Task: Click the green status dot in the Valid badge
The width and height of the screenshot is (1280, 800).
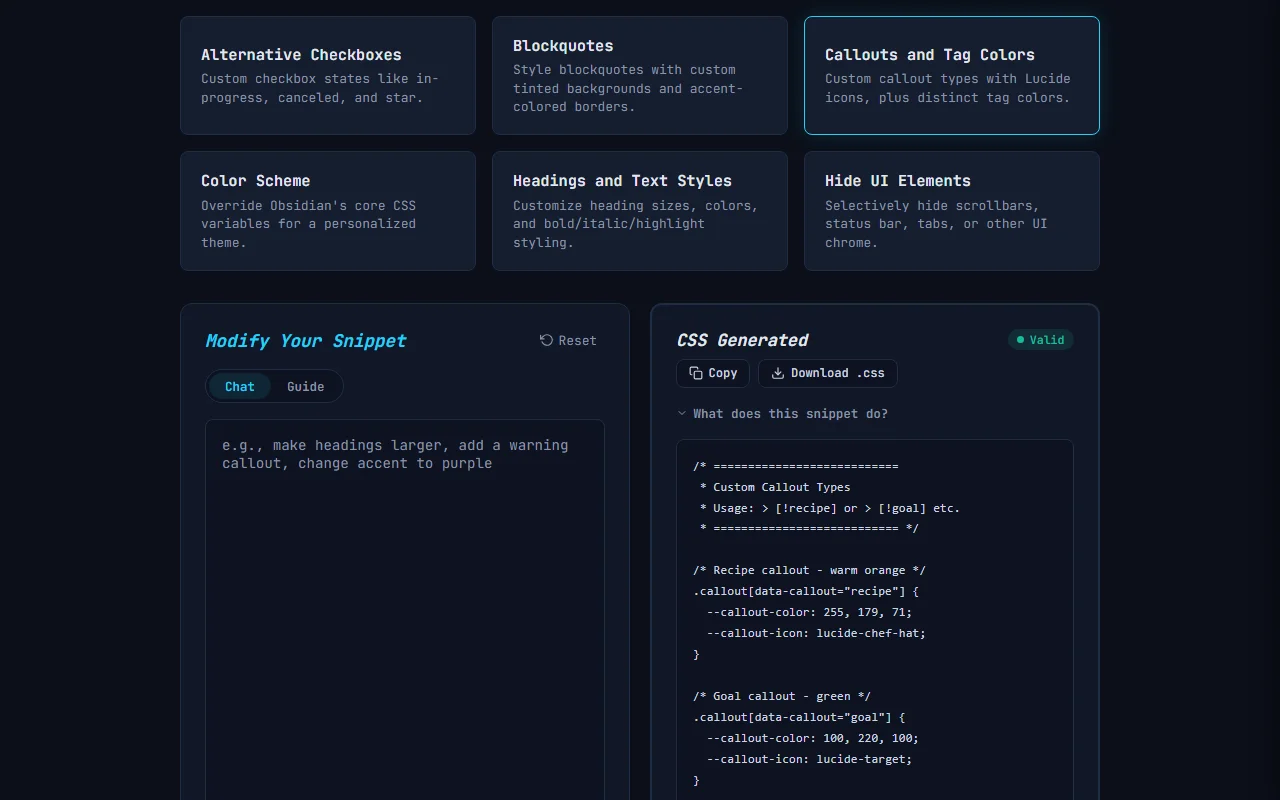Action: (1020, 339)
